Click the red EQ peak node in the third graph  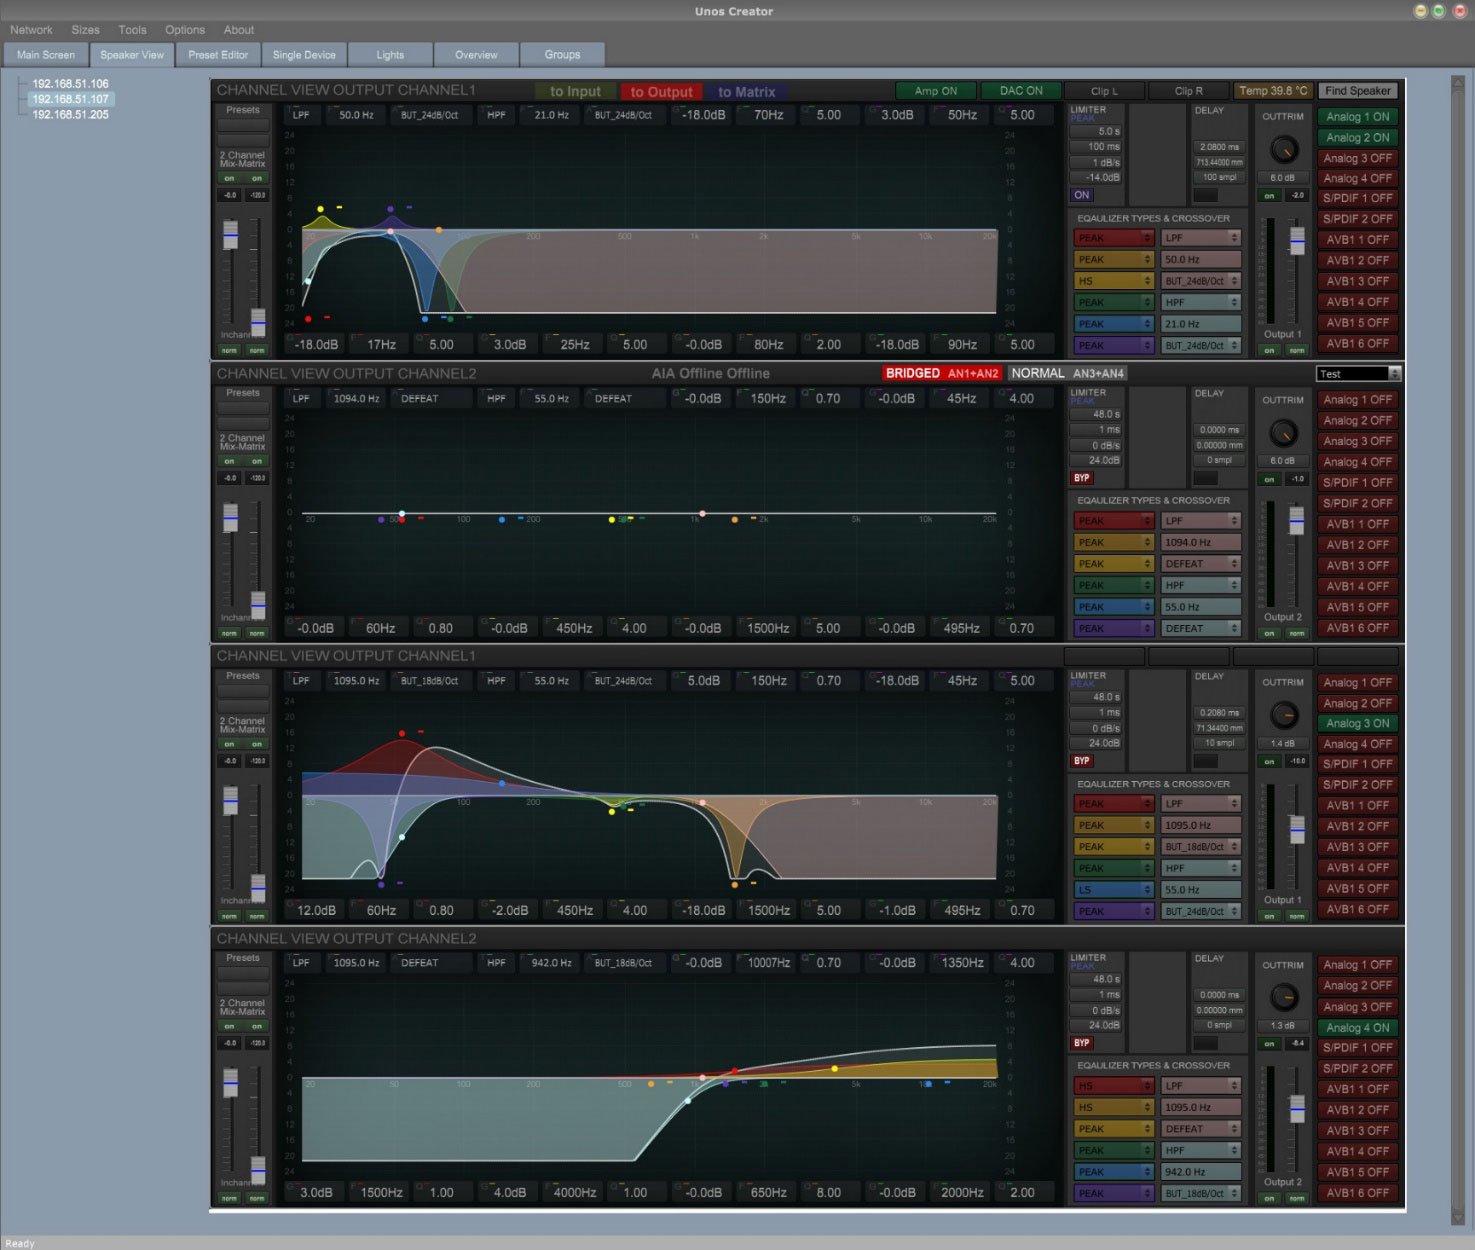click(402, 733)
